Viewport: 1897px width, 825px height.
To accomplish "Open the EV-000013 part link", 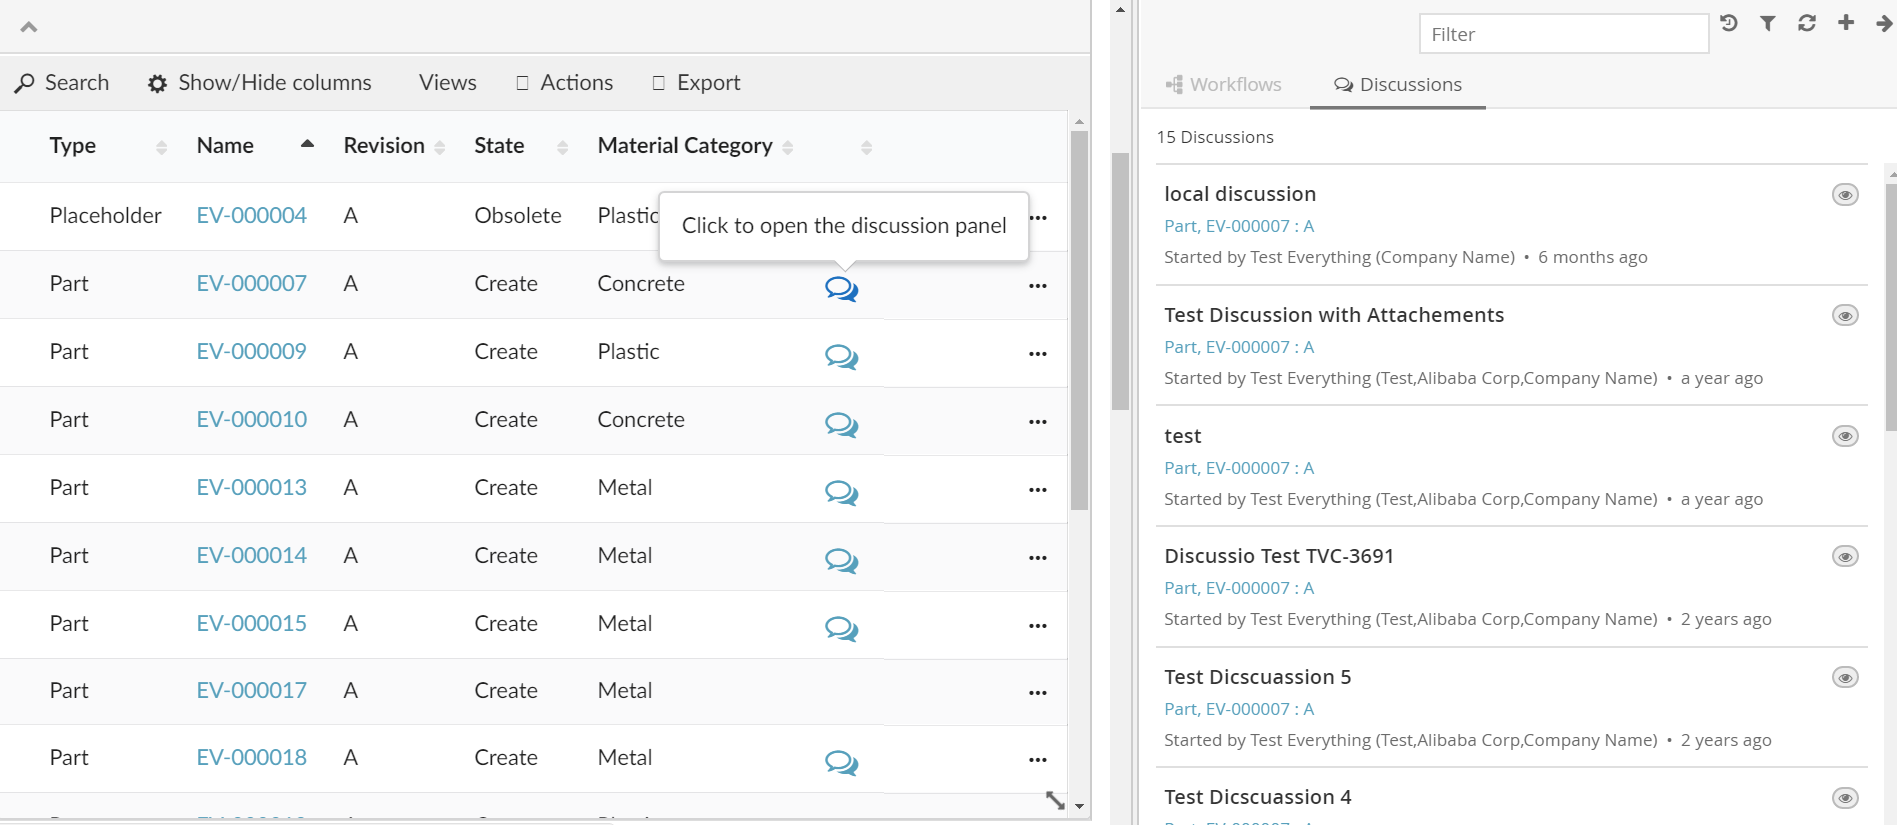I will tap(251, 488).
